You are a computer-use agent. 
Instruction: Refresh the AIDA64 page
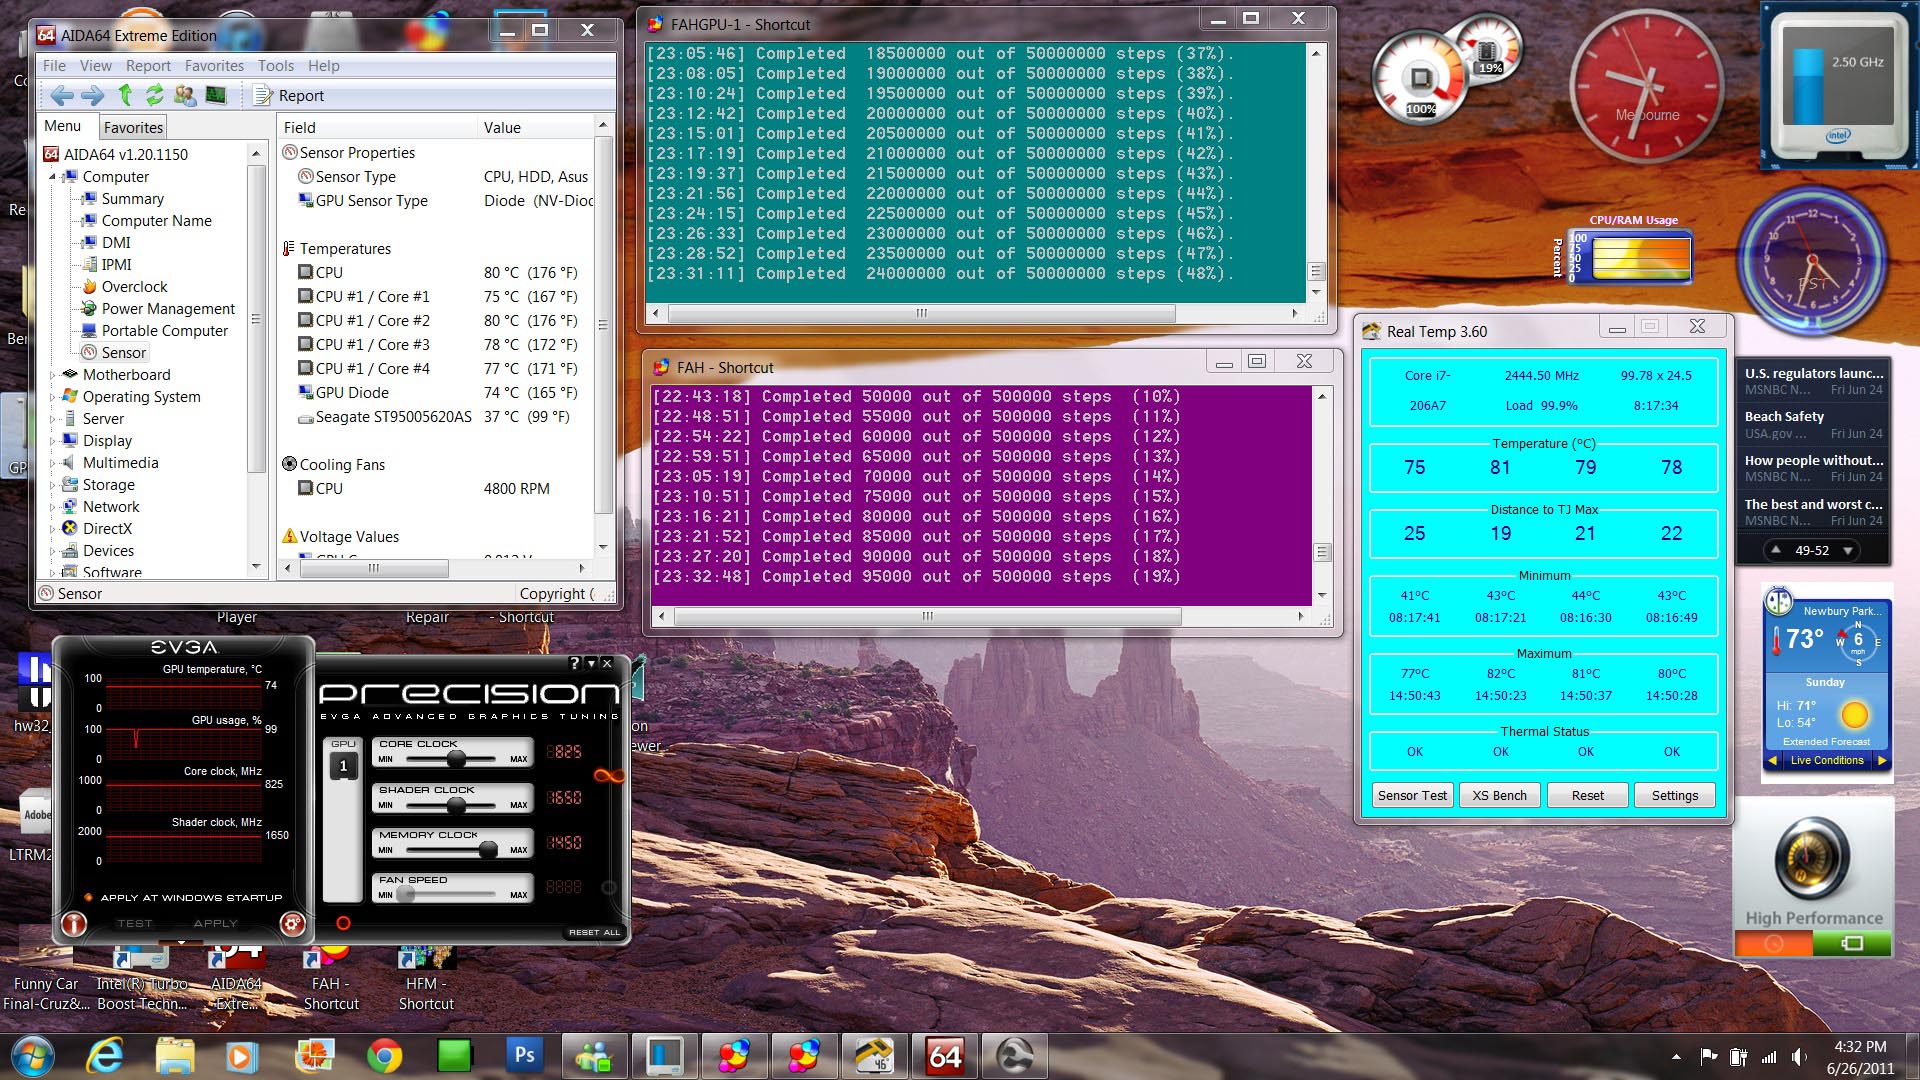154,95
